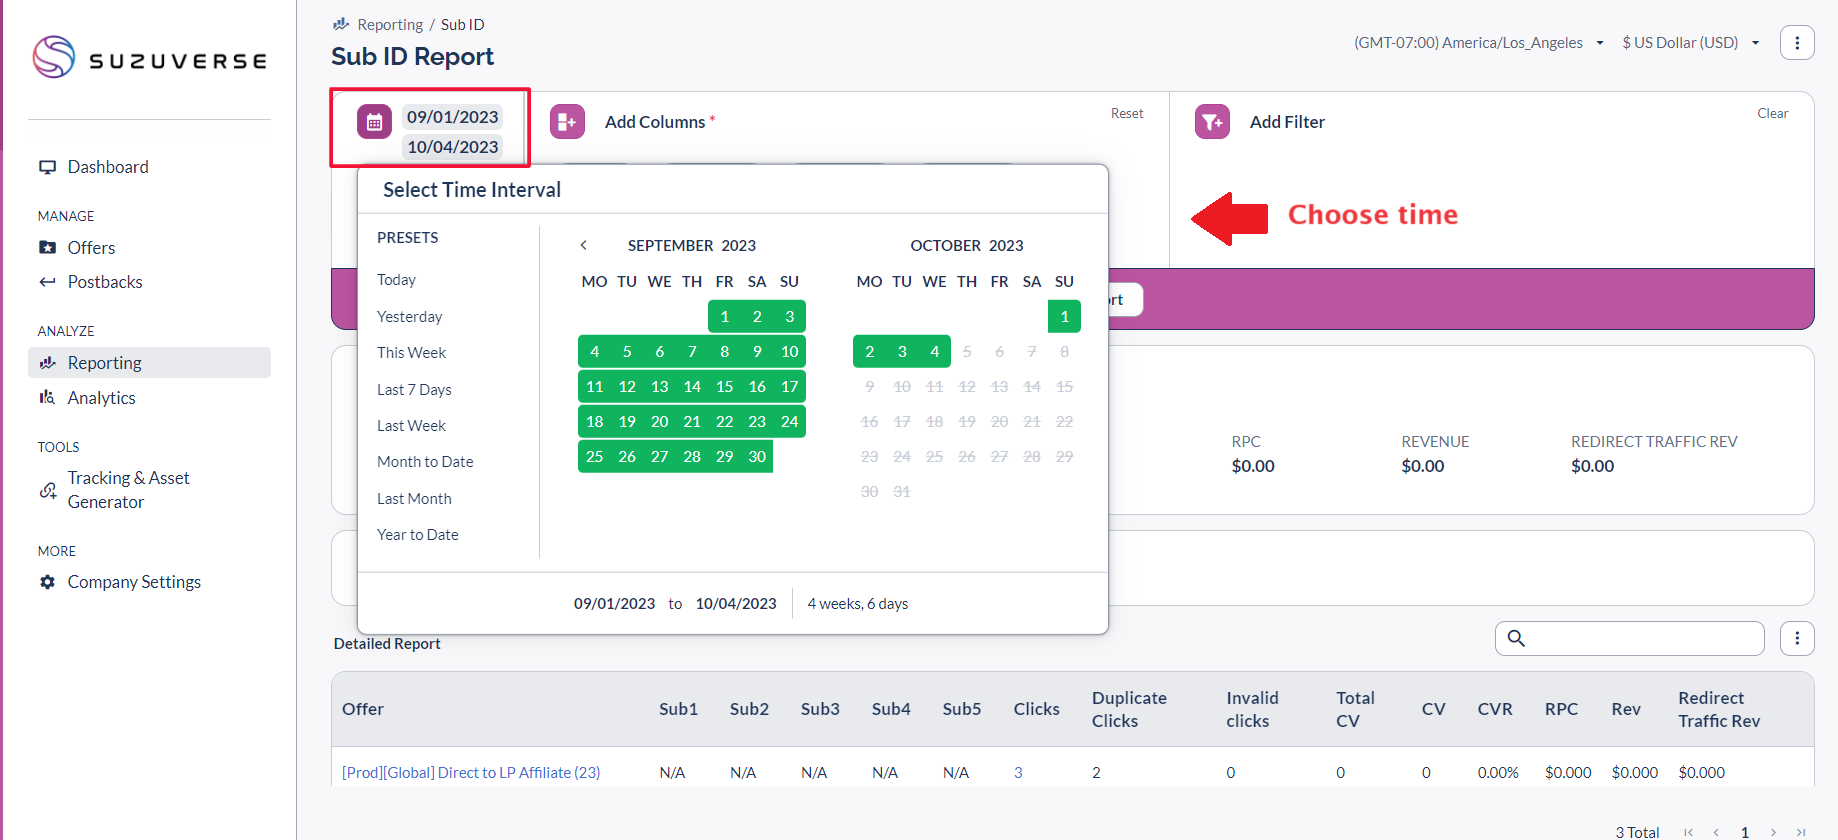The height and width of the screenshot is (840, 1838).
Task: Click the search magnifier icon in Detailed Report
Action: click(1516, 638)
